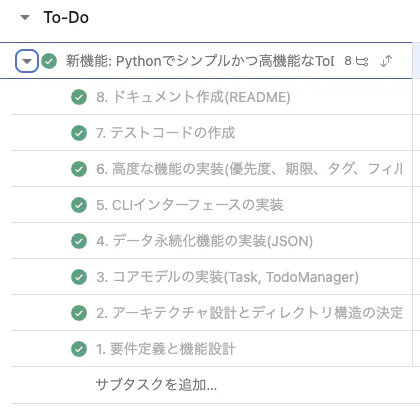This screenshot has width=420, height=409.
Task: Select subtask 3. コアモデルの実装(Task, TodoManager)
Action: (227, 277)
